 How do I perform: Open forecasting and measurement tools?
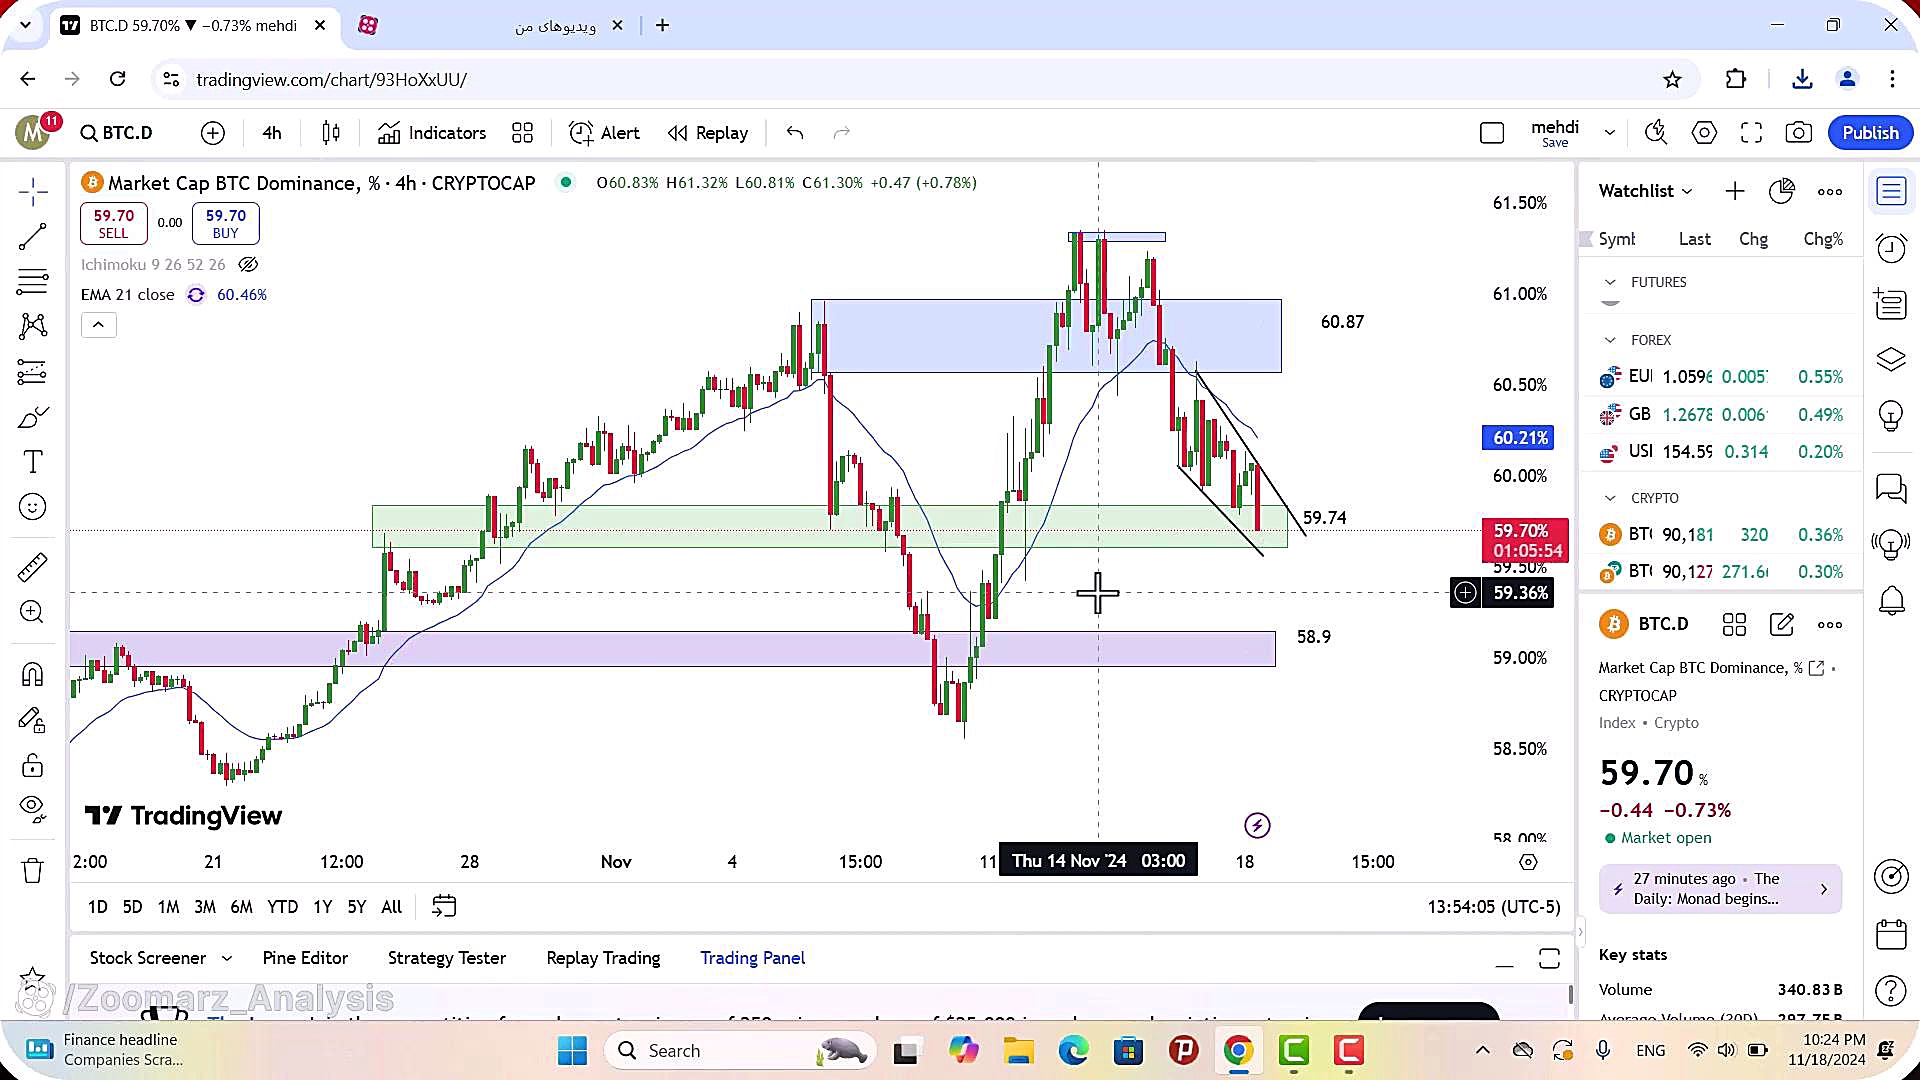pyautogui.click(x=33, y=372)
